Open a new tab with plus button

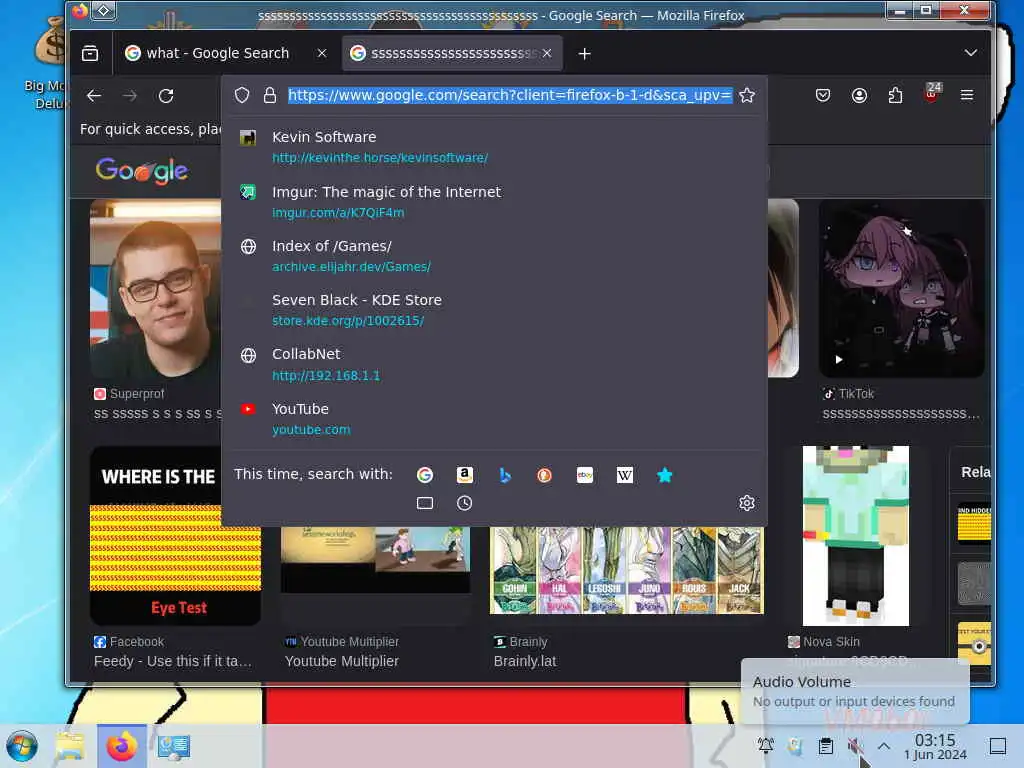[584, 54]
